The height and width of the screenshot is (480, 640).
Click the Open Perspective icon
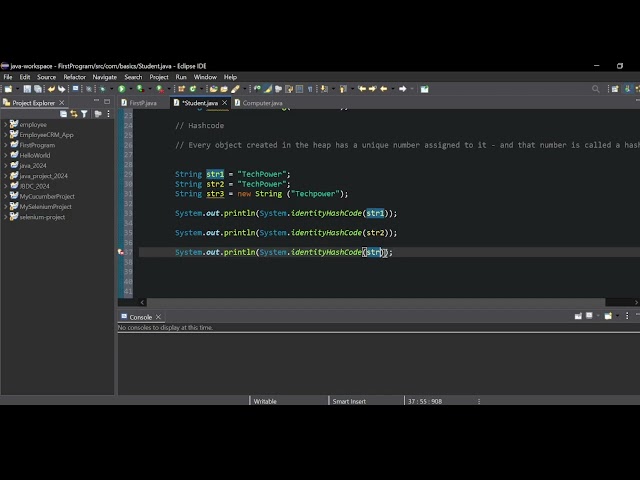[615, 89]
